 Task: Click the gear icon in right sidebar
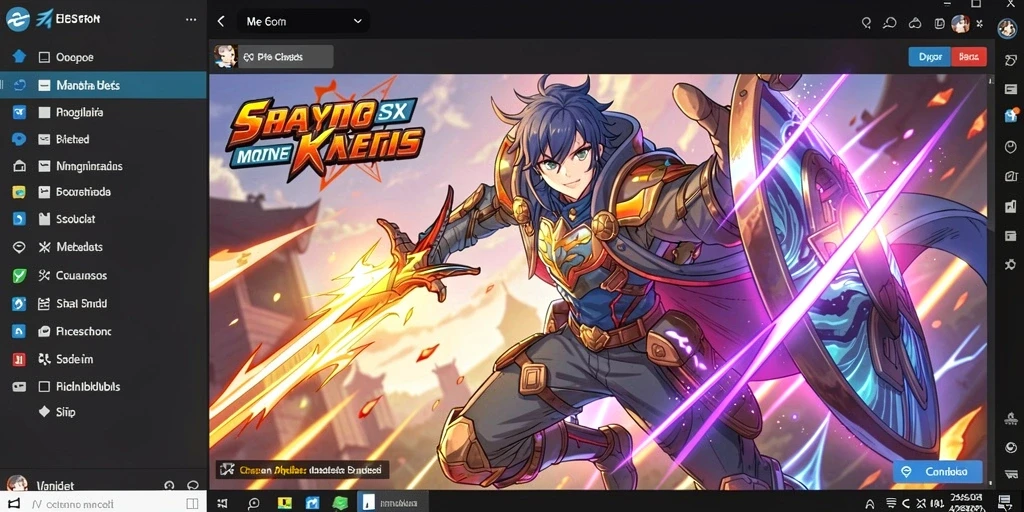click(x=1010, y=264)
